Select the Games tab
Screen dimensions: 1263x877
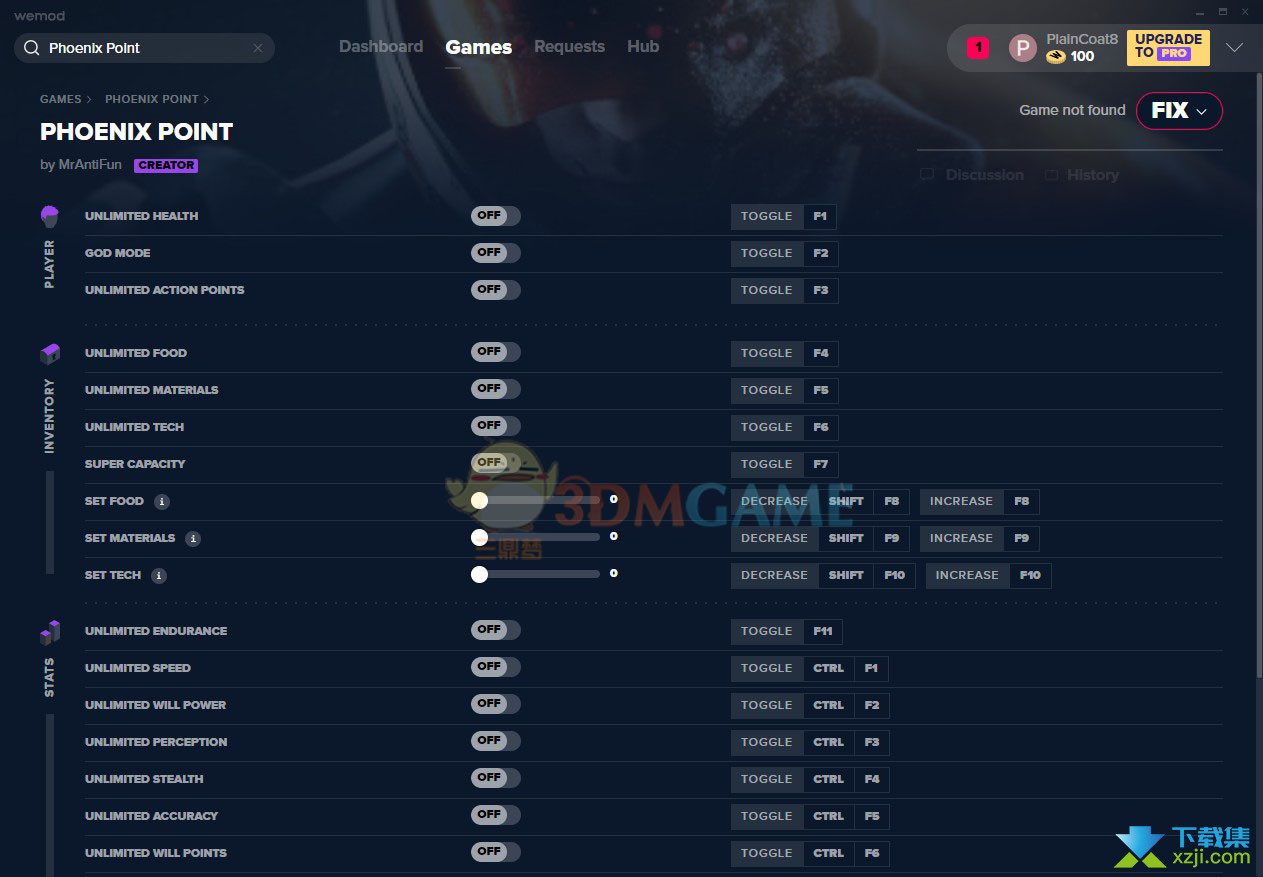(x=479, y=47)
